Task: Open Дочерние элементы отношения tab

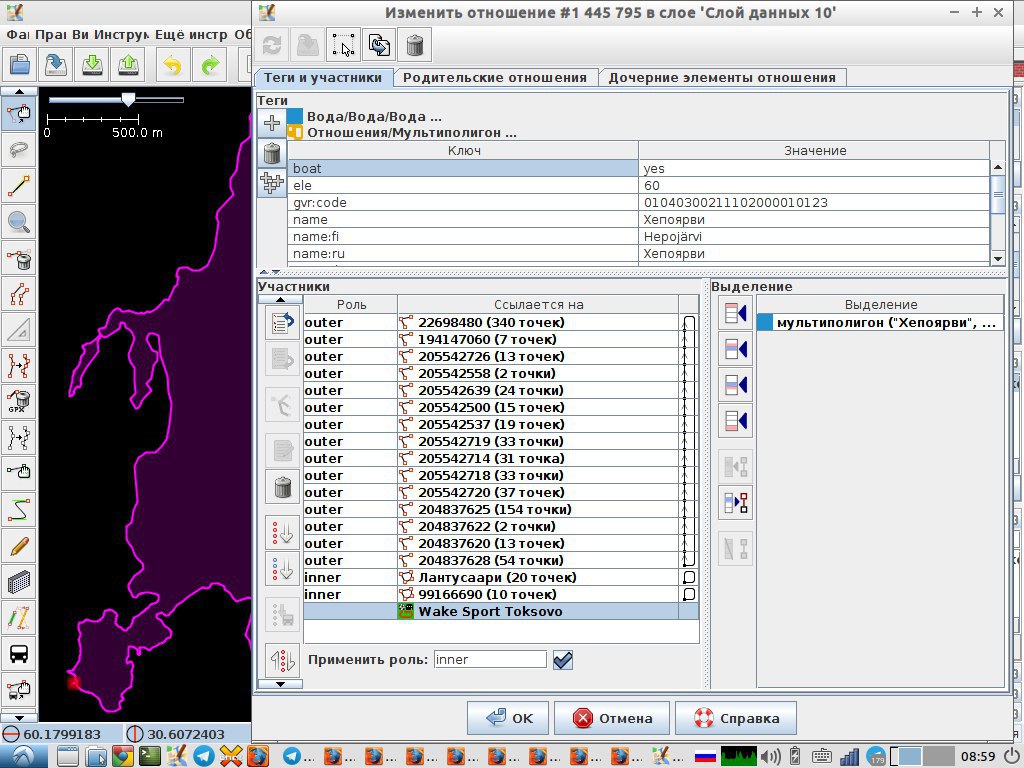Action: [x=722, y=78]
